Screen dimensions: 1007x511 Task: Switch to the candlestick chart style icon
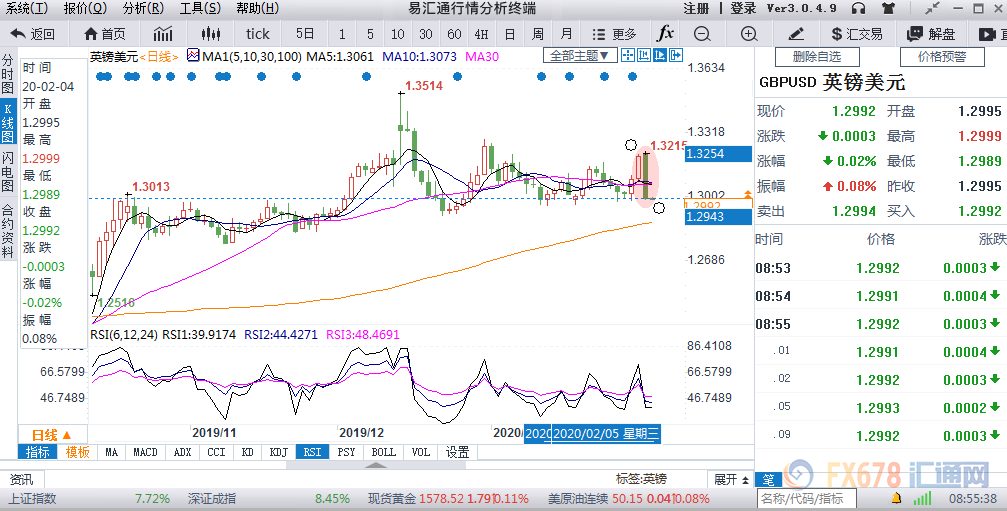[211, 34]
